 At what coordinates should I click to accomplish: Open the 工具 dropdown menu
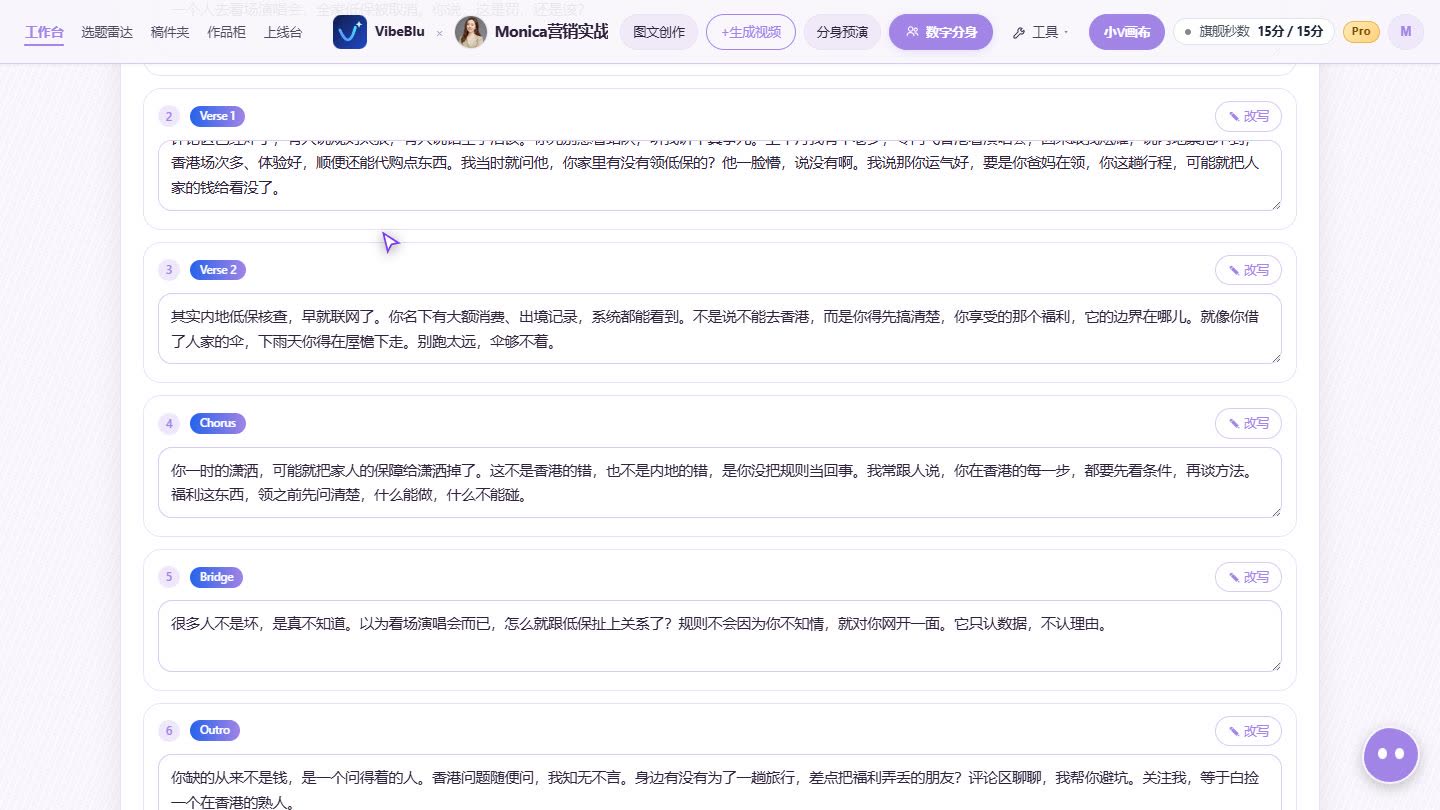pyautogui.click(x=1040, y=32)
